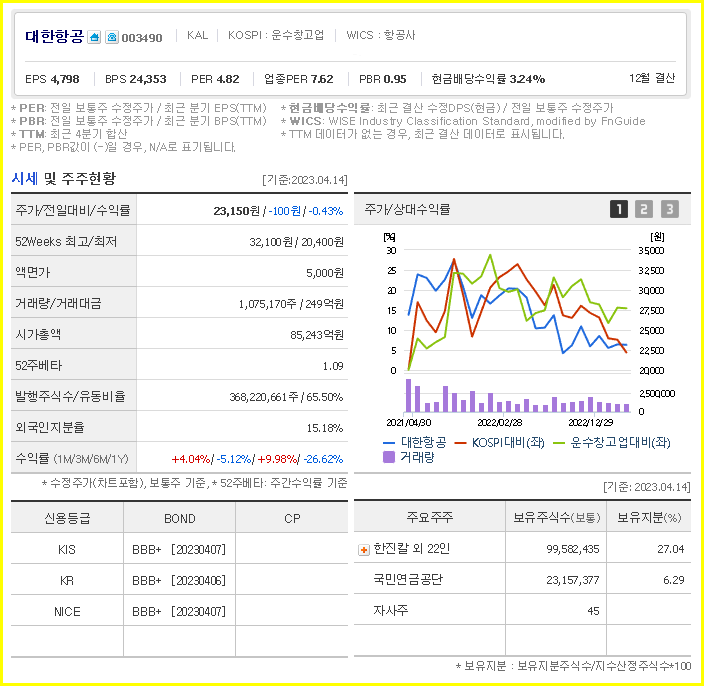The image size is (704, 686).
Task: Click the BOND column header
Action: (x=180, y=518)
